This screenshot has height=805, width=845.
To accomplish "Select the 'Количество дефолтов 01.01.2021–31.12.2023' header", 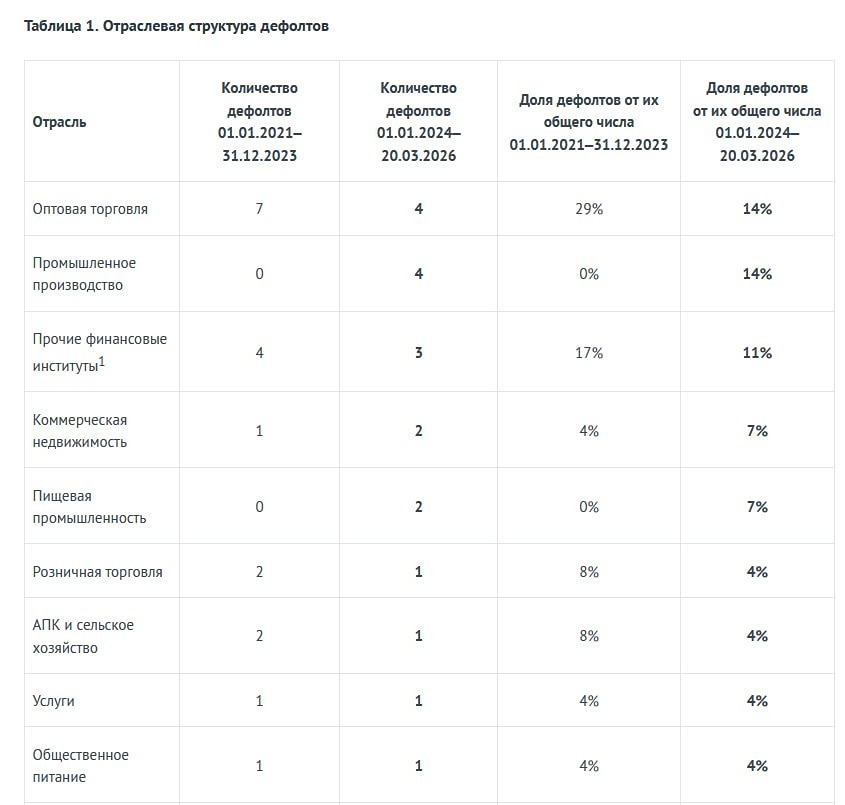I will tap(259, 122).
